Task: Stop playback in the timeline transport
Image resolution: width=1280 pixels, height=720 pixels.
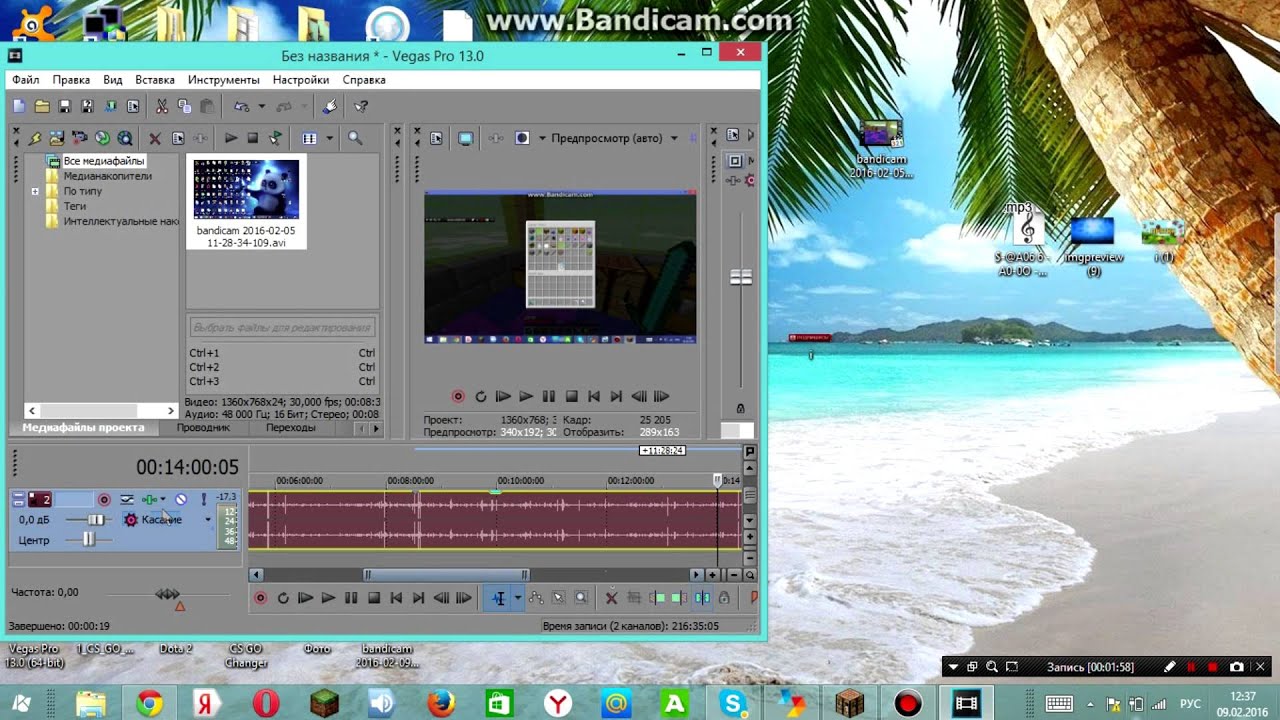Action: [374, 598]
